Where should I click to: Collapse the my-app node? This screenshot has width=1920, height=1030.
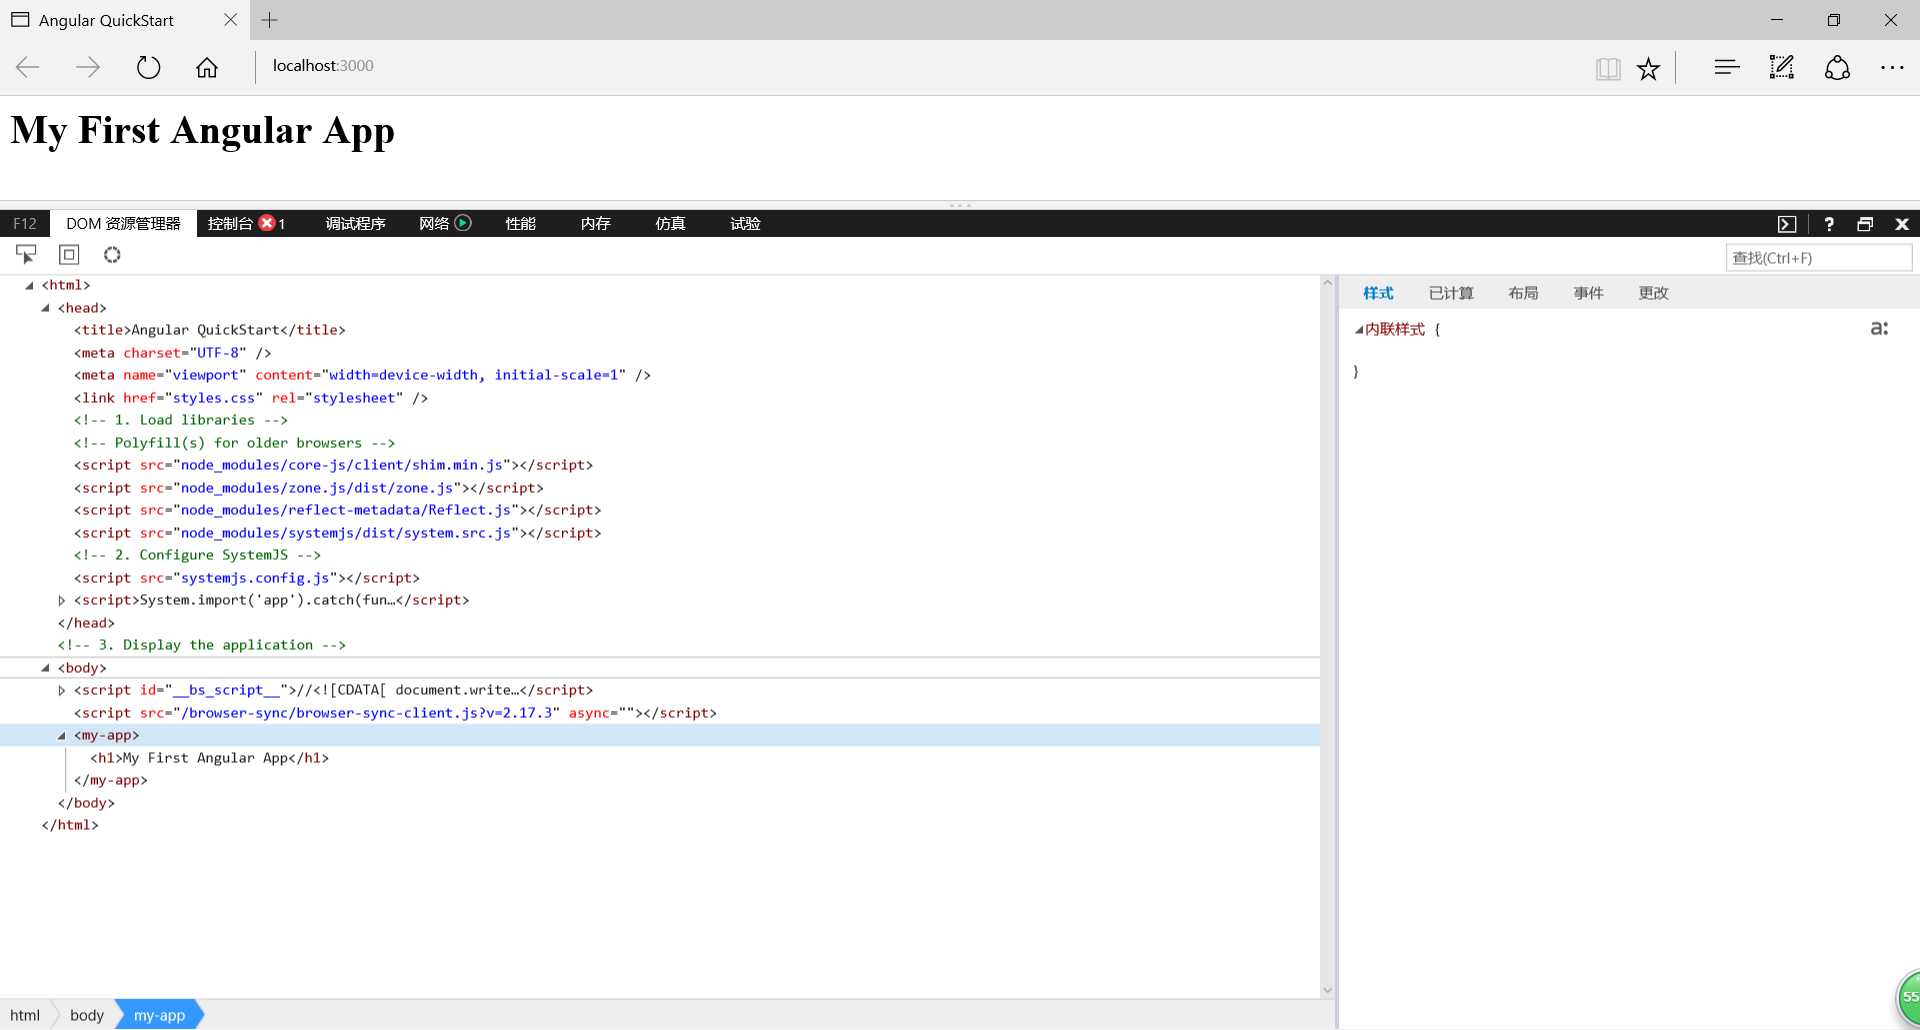coord(61,736)
